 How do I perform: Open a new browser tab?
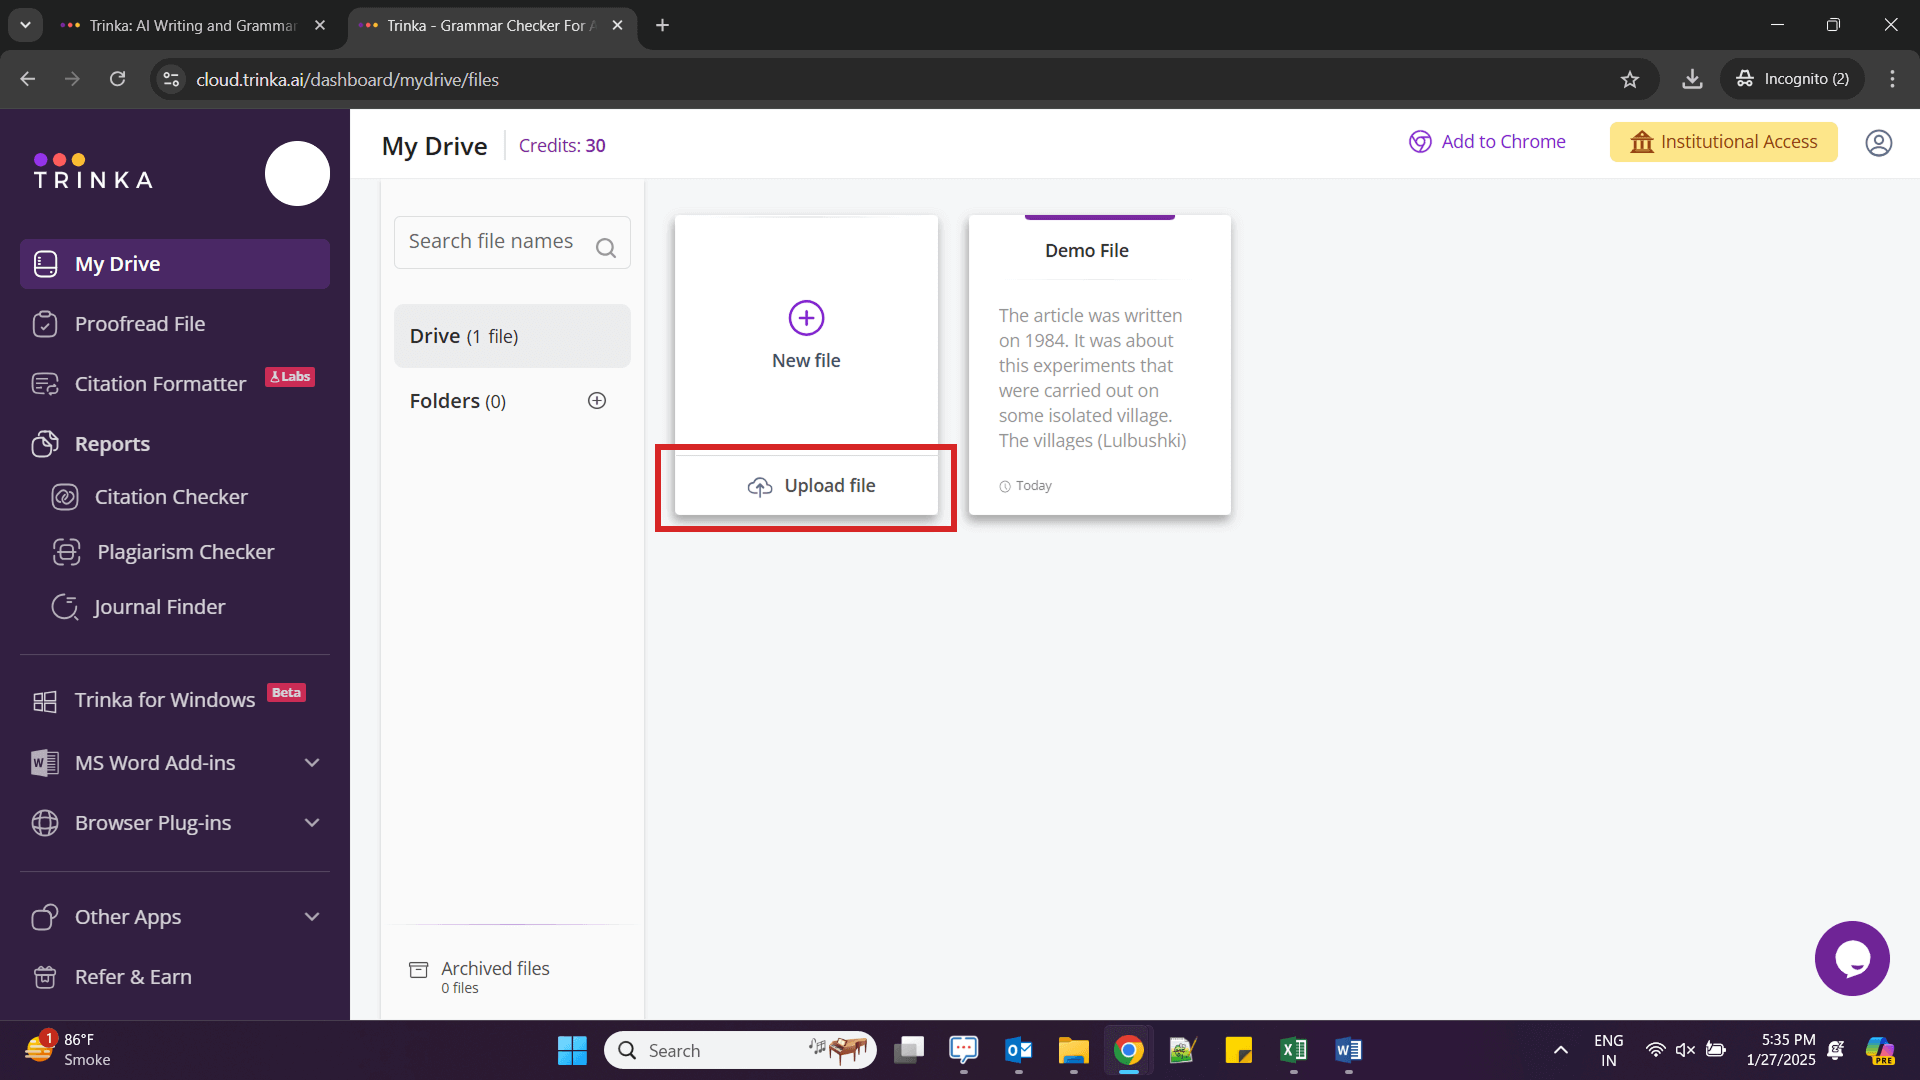662,26
